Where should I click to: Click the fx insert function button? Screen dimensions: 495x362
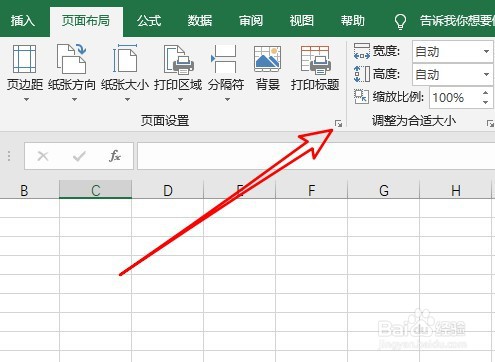pos(115,156)
